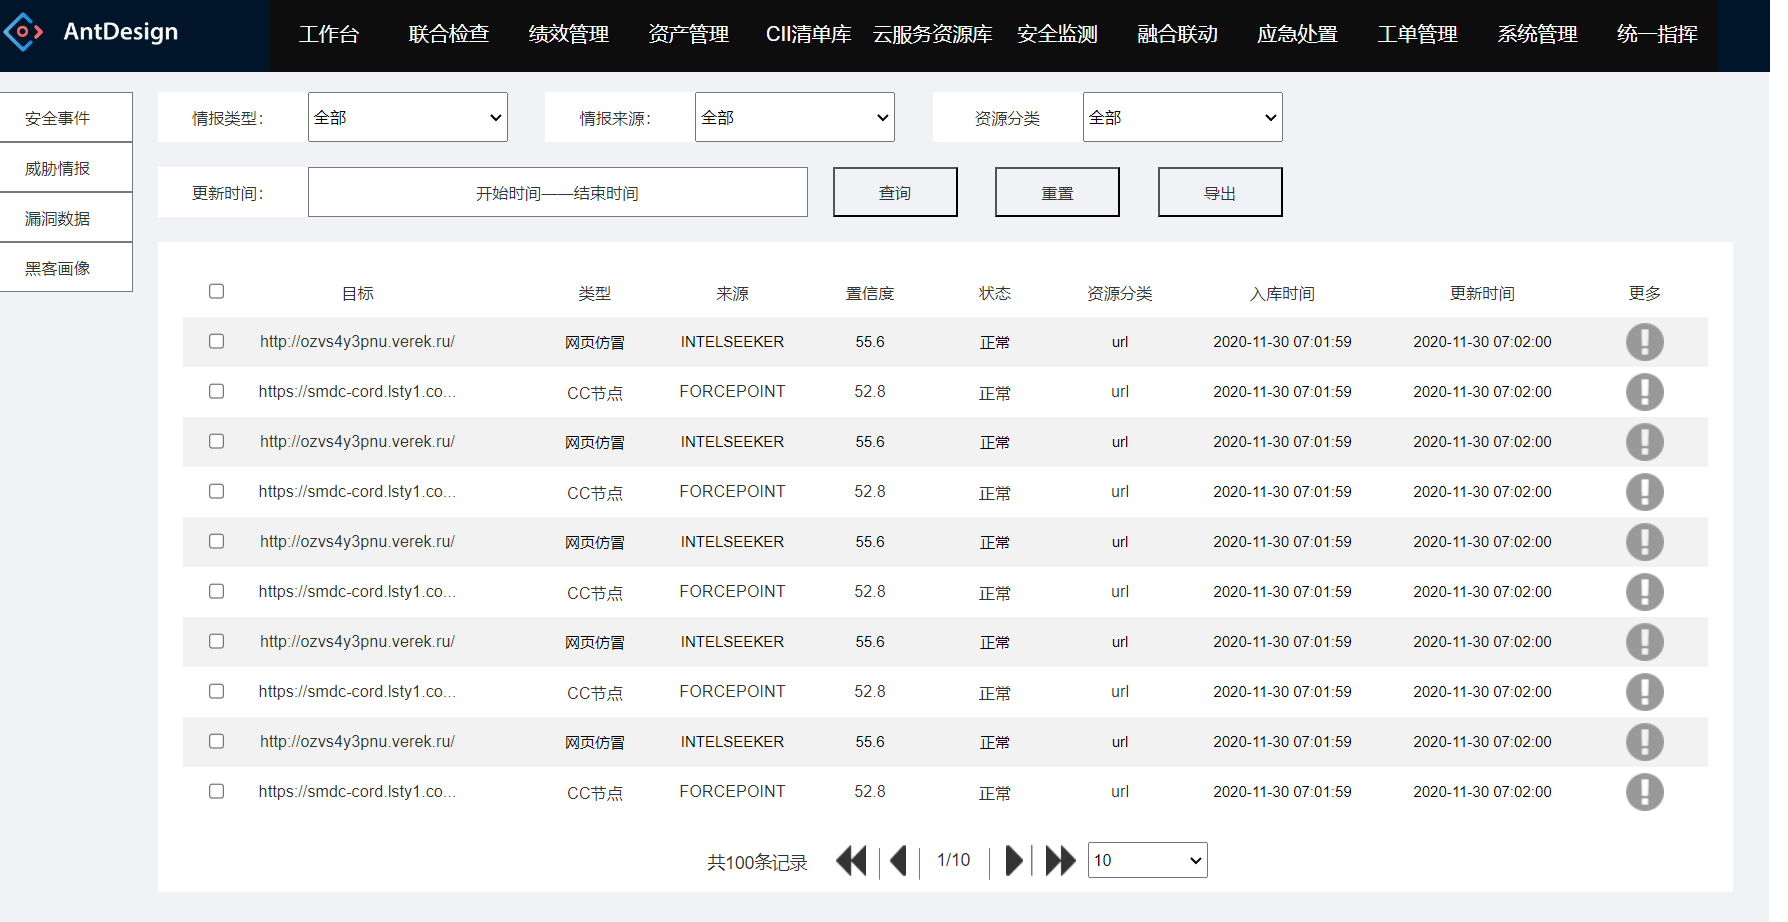The image size is (1788, 922).
Task: Open the more icon in ninth table row
Action: point(1644,742)
